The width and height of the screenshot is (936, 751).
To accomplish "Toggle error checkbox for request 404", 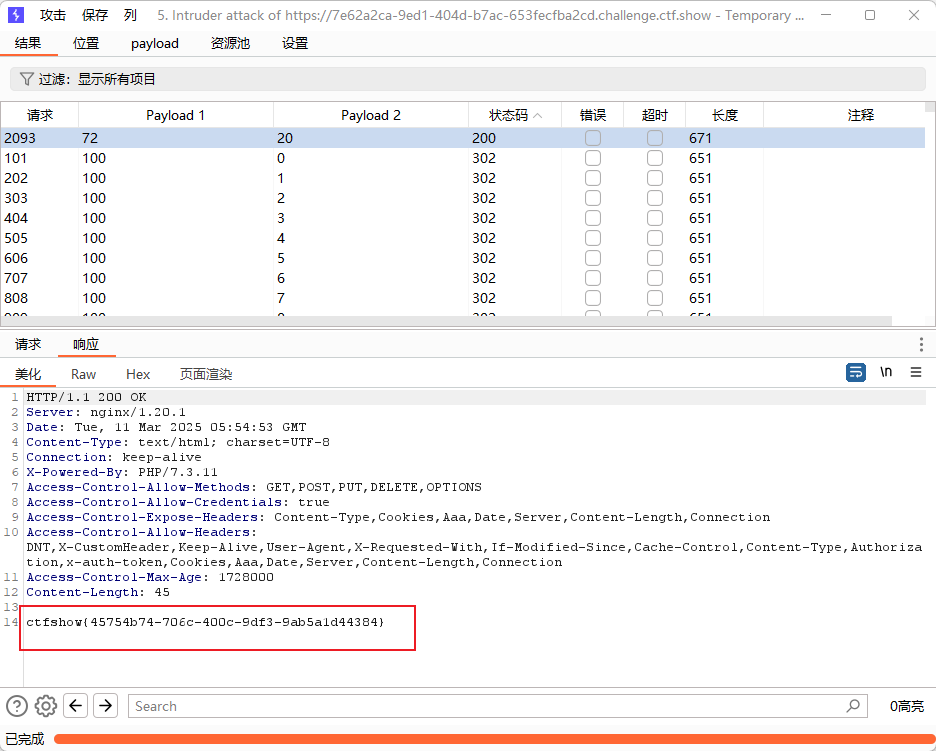I will pos(593,218).
